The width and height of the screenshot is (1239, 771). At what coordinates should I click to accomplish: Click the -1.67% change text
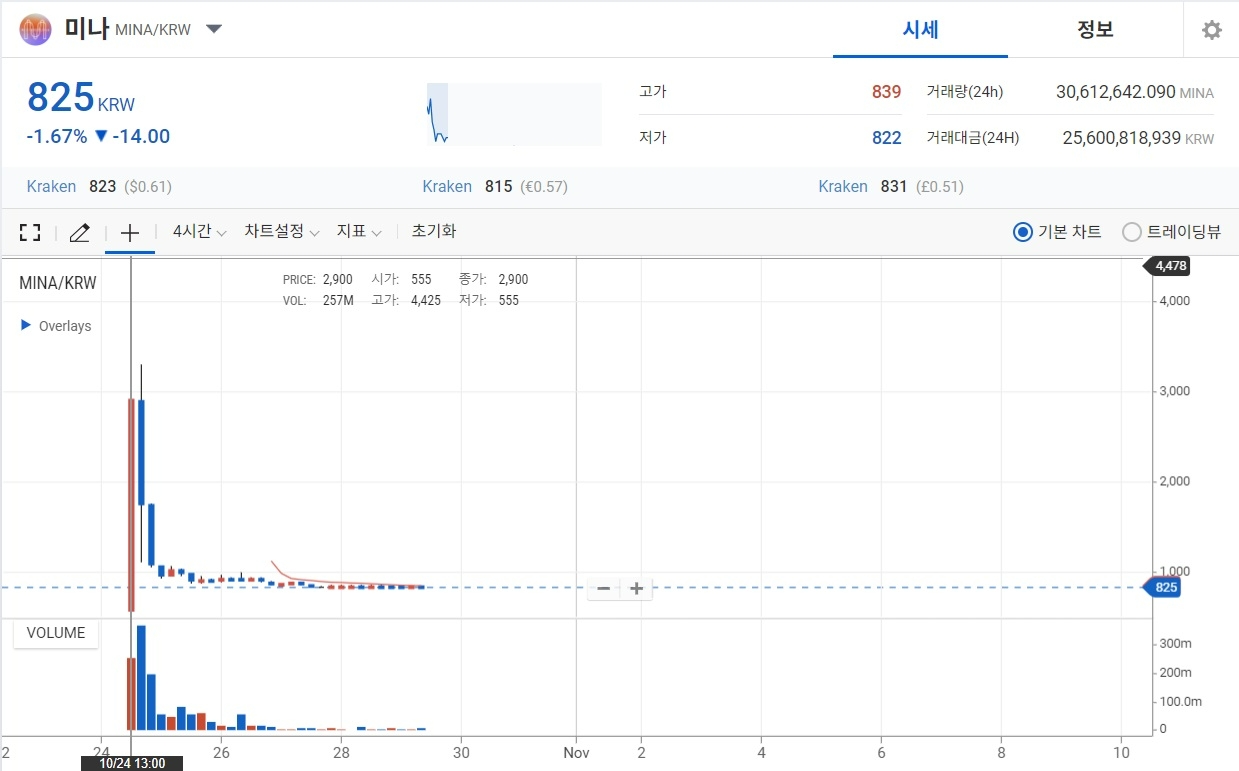point(56,136)
